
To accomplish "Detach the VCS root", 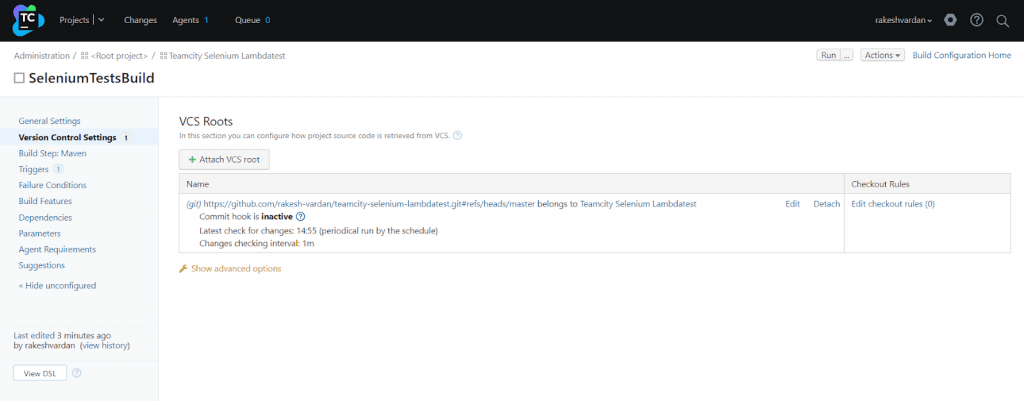I will 826,204.
